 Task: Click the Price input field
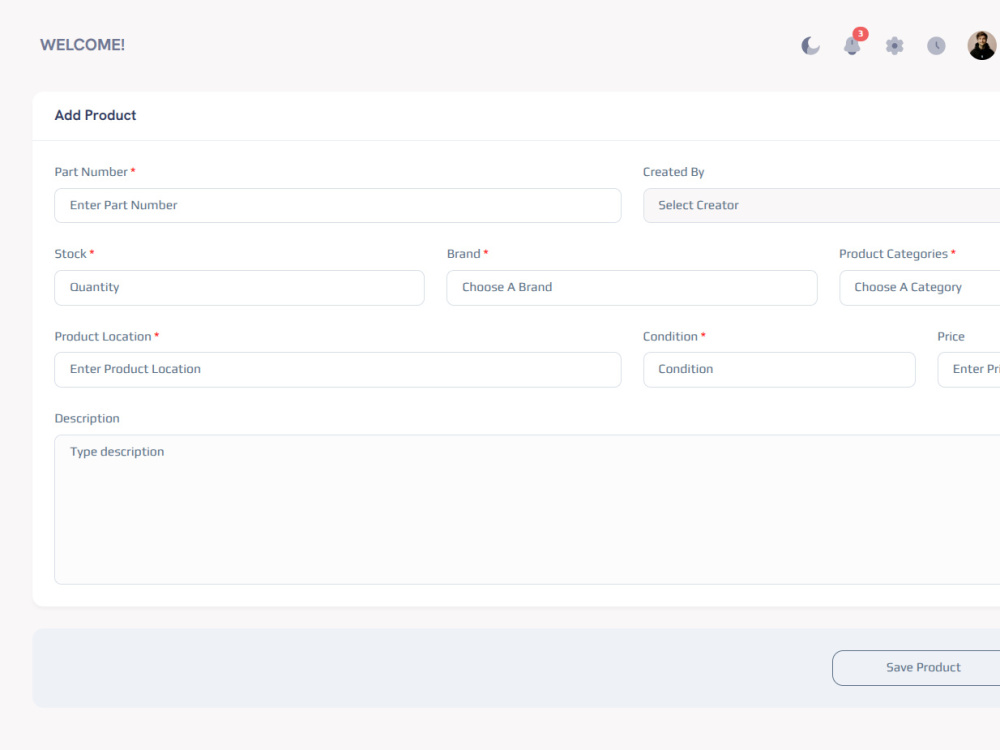[x=969, y=370]
